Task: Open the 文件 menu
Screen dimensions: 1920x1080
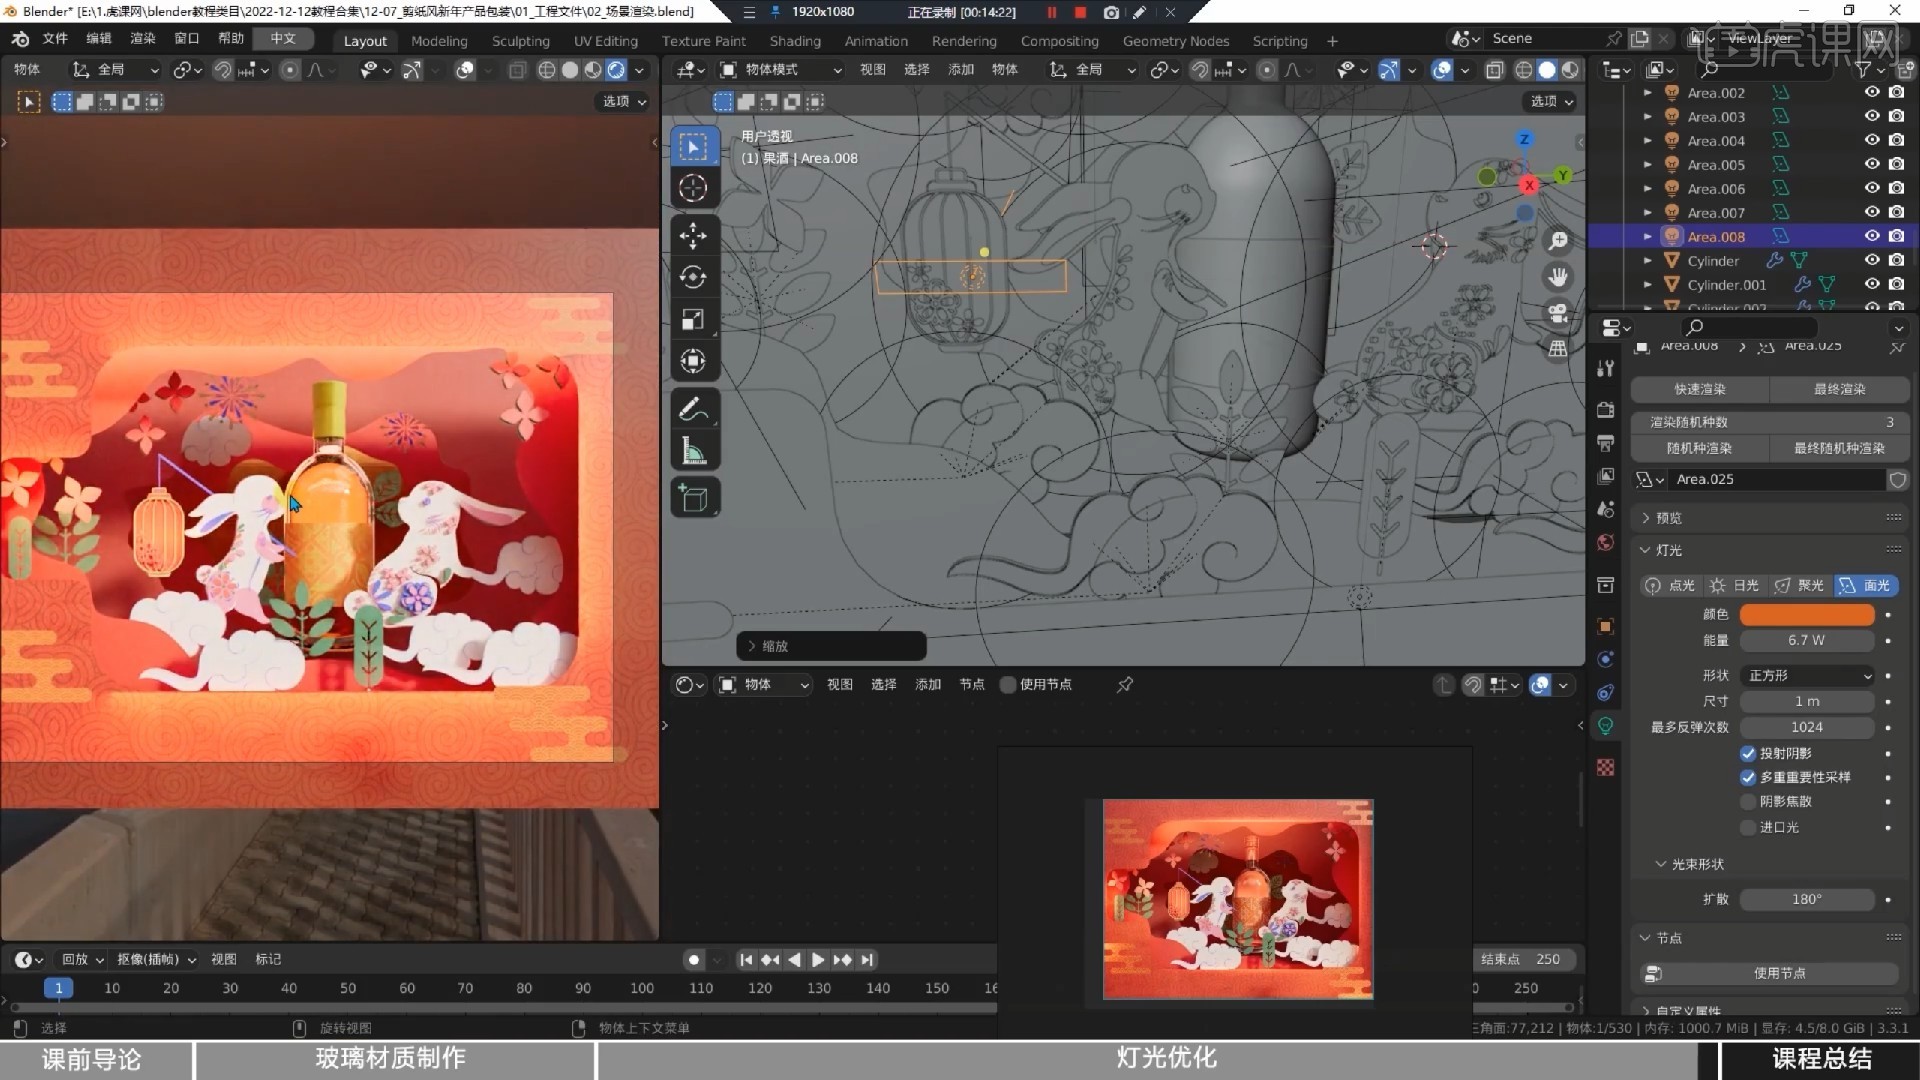Action: click(x=55, y=38)
